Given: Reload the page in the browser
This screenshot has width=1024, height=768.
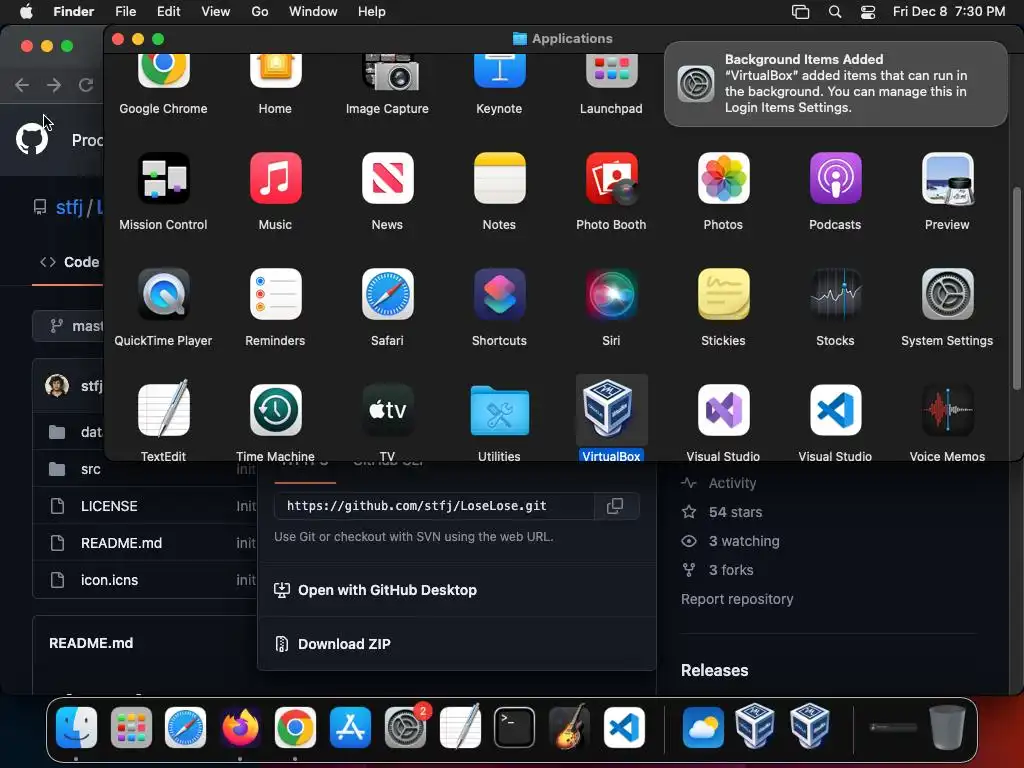Looking at the screenshot, I should tap(86, 85).
